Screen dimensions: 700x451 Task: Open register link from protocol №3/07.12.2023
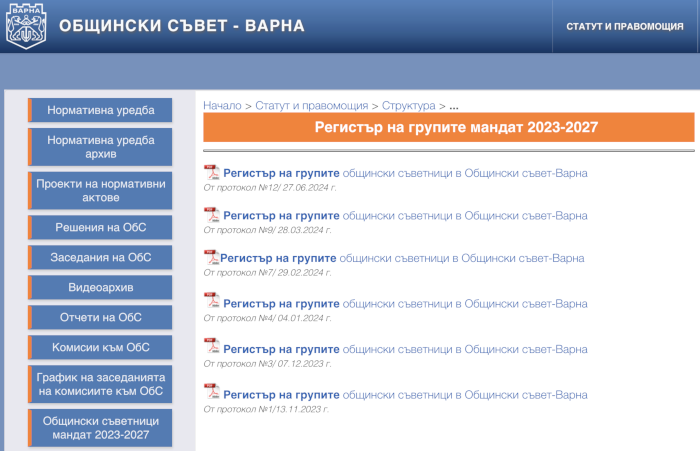[x=405, y=349]
